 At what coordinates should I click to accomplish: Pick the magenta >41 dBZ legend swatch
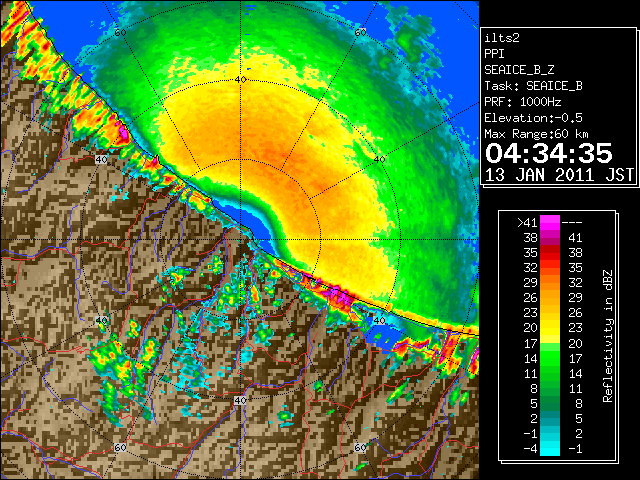click(x=550, y=222)
